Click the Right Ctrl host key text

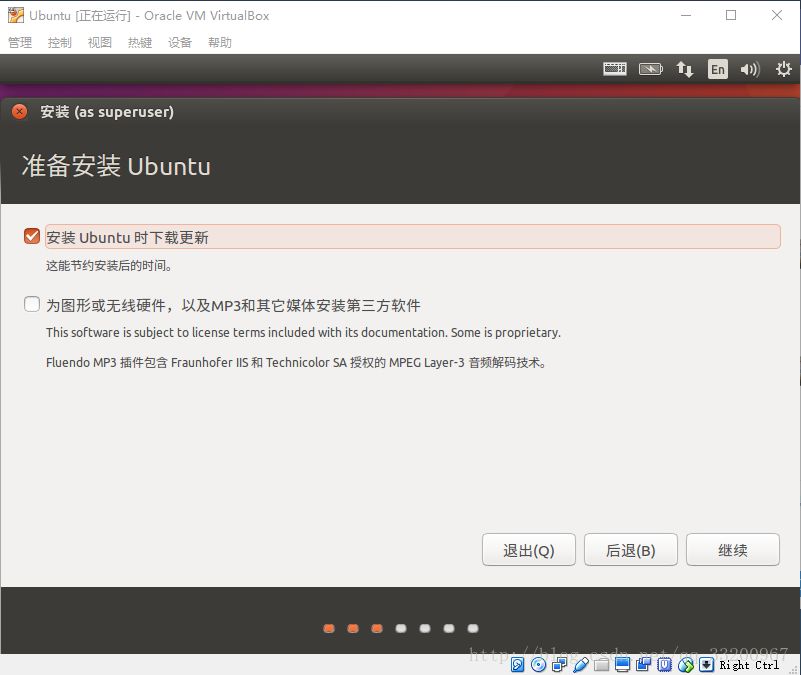(x=749, y=665)
